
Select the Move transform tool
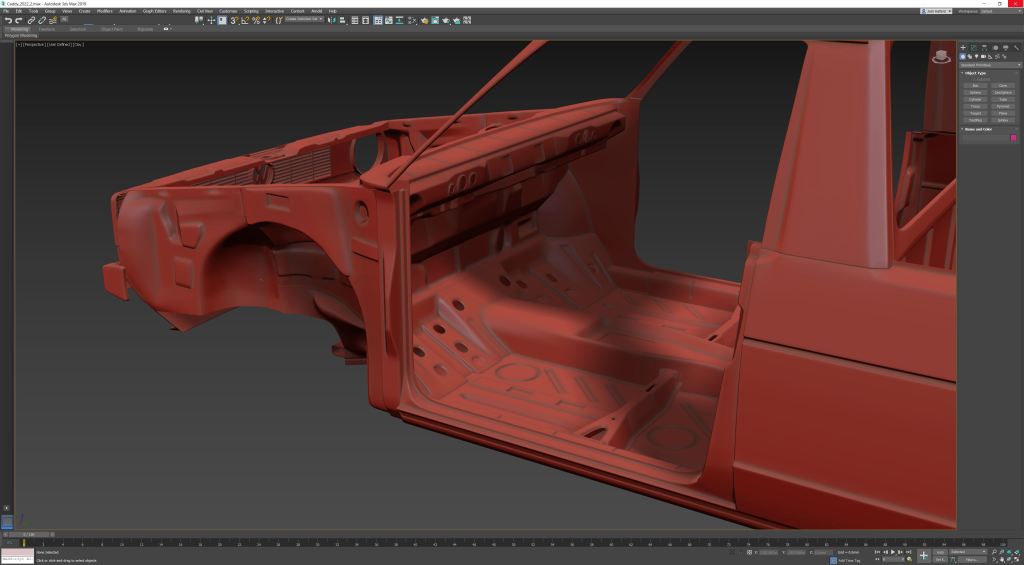[211, 20]
